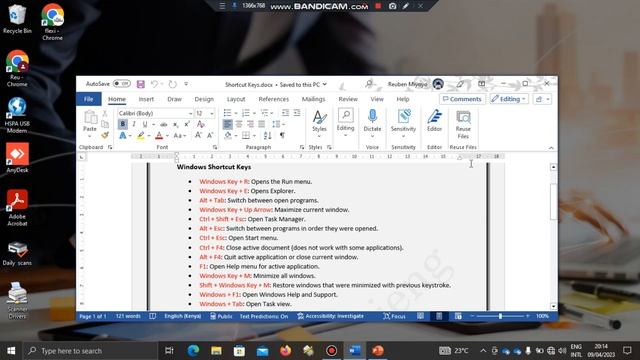
Task: Click in Windows taskbar search box
Action: coord(90,351)
